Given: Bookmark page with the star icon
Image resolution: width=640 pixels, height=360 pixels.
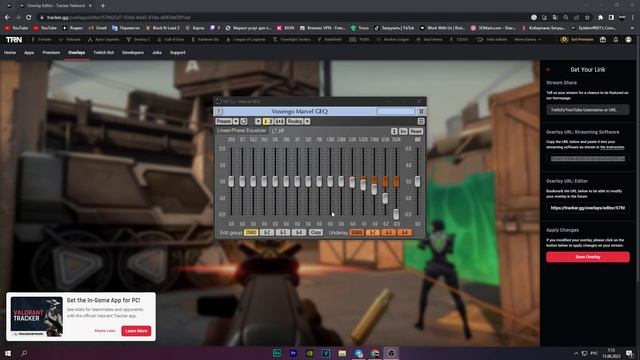Looking at the screenshot, I should (587, 18).
